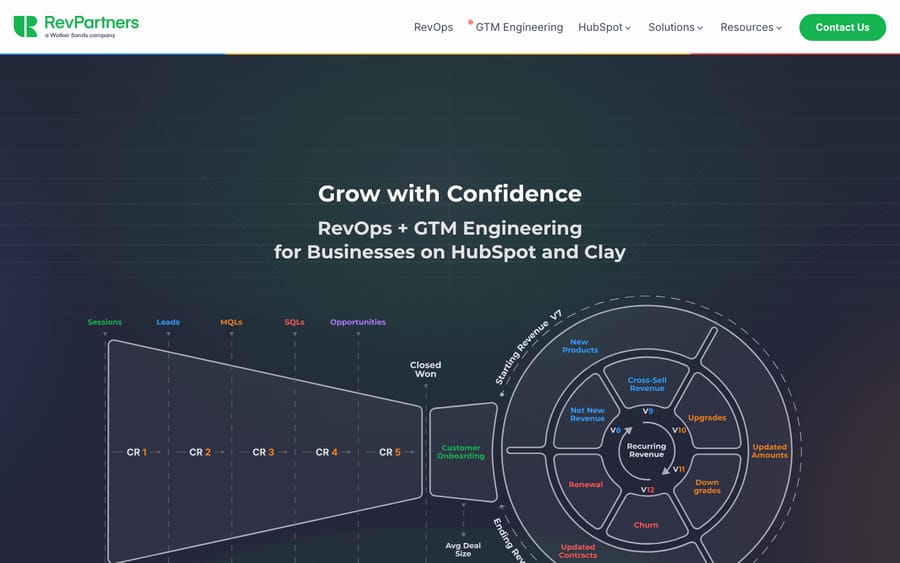The image size is (900, 563).
Task: Click the Starting Revenue V7 label
Action: pyautogui.click(x=529, y=347)
